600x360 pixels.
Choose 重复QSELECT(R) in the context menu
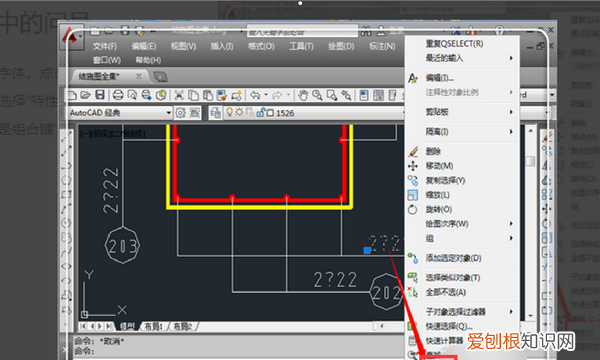[455, 44]
